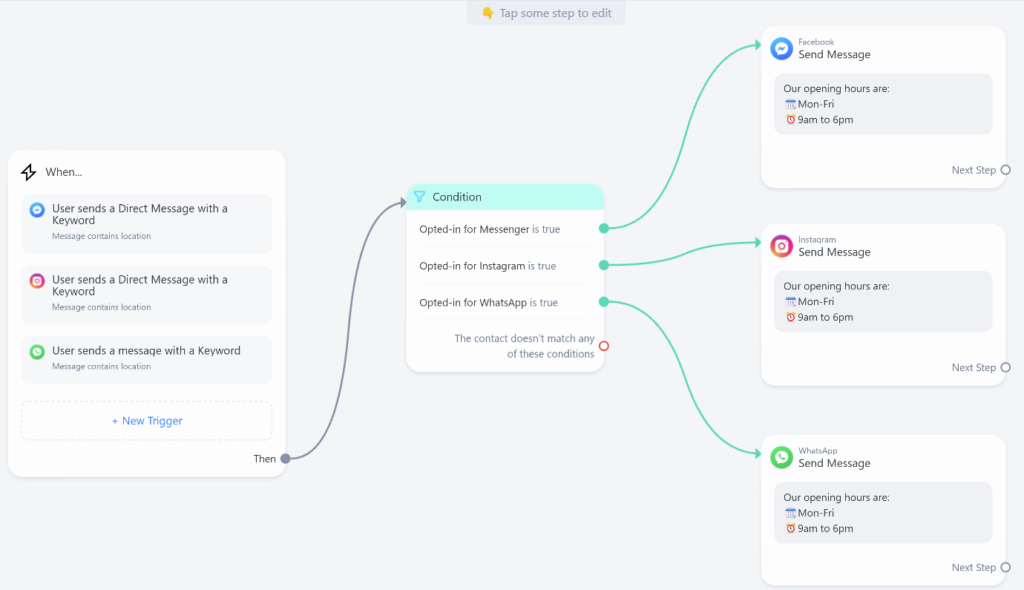1024x590 pixels.
Task: Click the alarm clock emoji in Facebook message
Action: coord(790,120)
